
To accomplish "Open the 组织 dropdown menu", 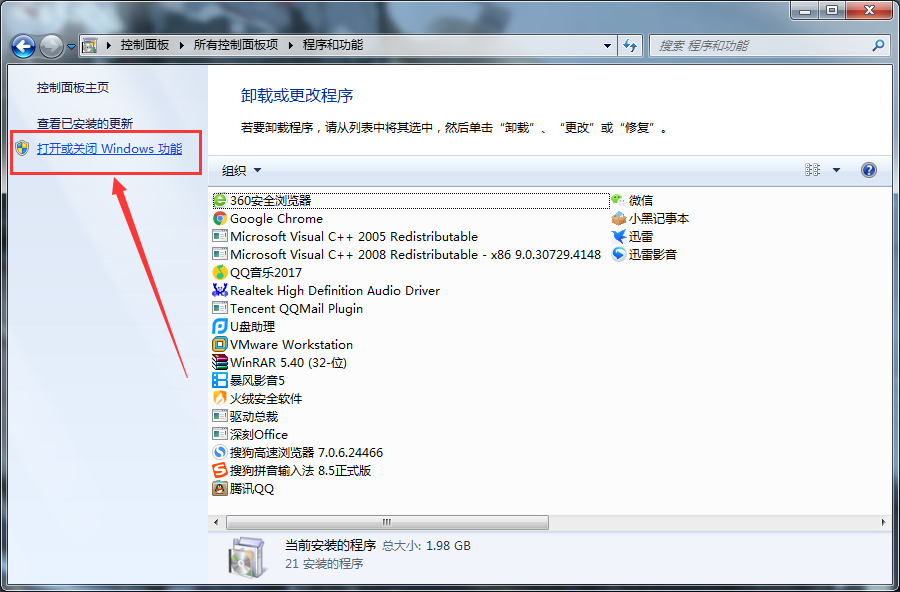I will click(x=241, y=170).
